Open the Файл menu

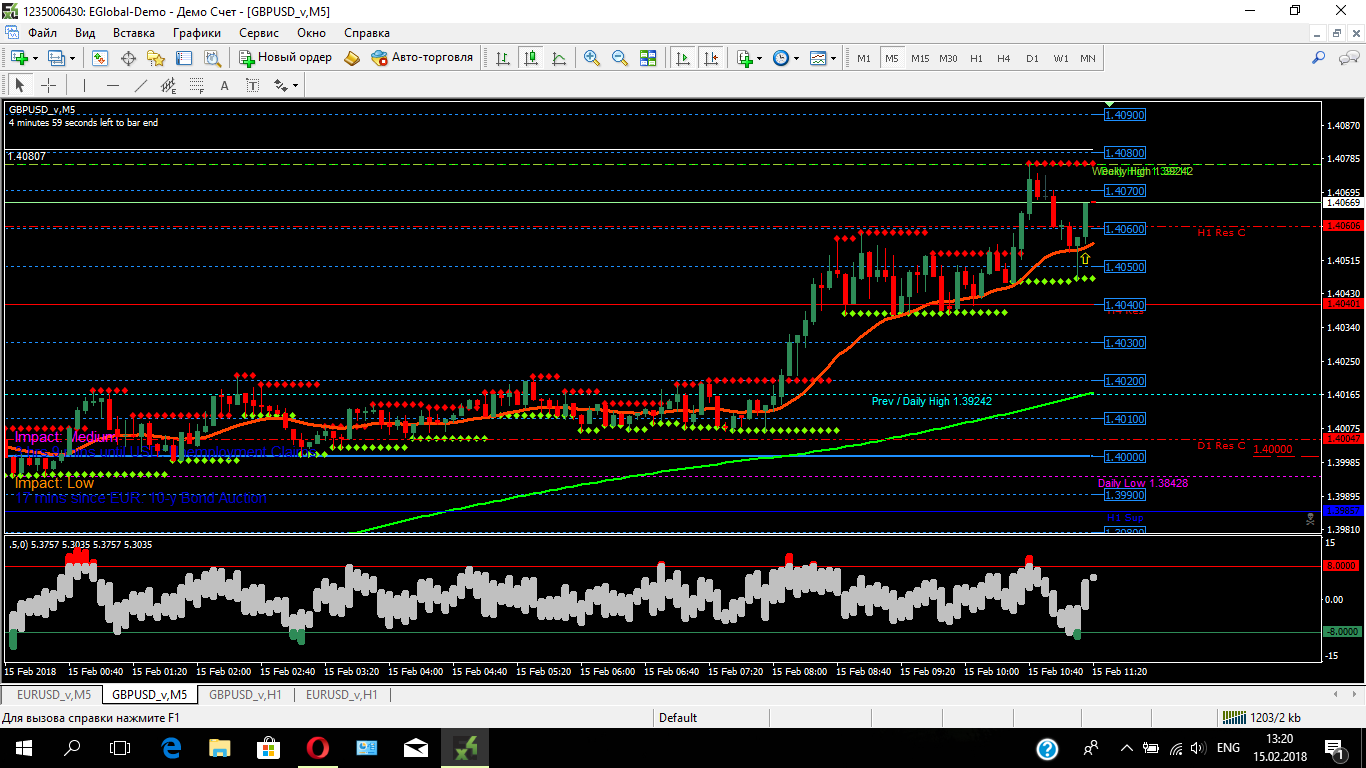[42, 33]
